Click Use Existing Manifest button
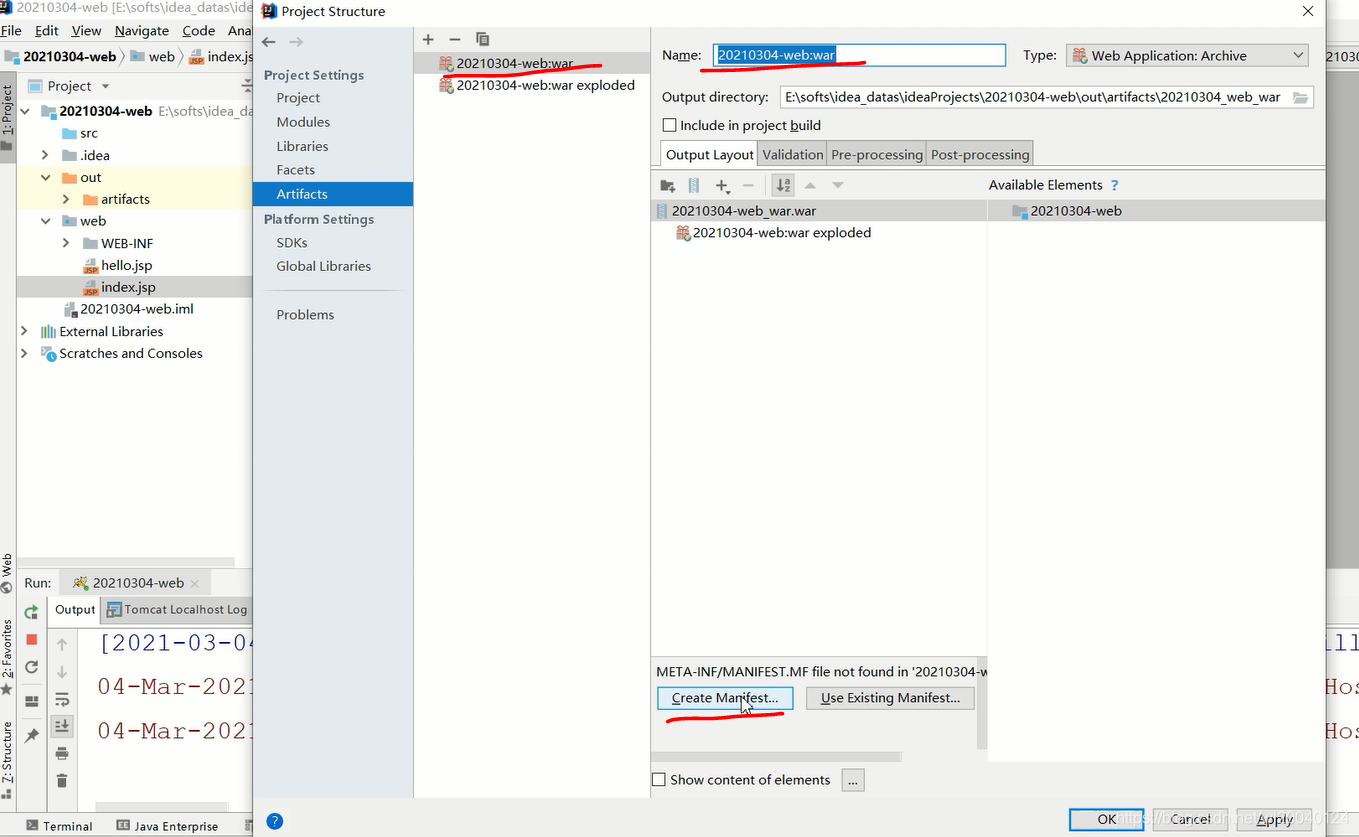 click(x=890, y=698)
